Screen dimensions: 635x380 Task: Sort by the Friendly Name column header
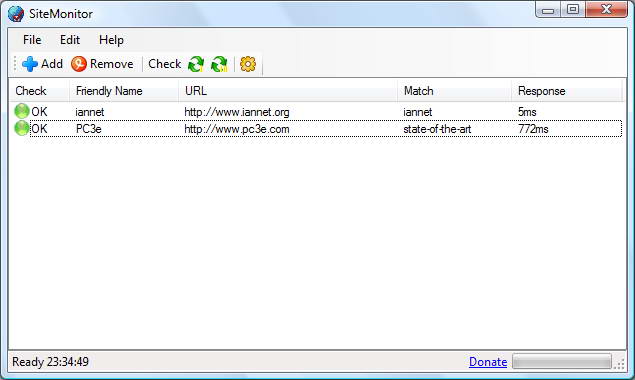(124, 91)
